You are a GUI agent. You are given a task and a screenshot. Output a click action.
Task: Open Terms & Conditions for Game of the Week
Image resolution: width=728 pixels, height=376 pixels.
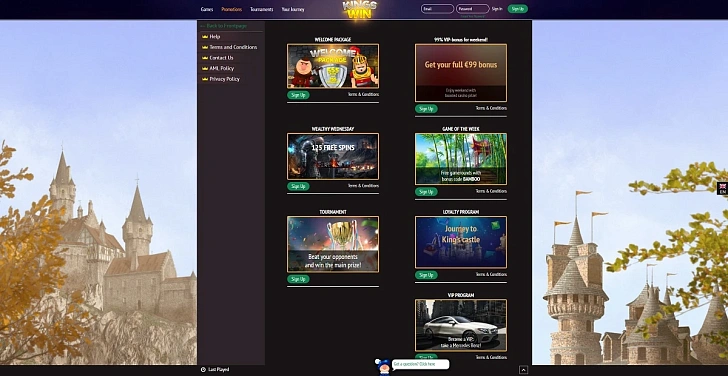pyautogui.click(x=491, y=191)
